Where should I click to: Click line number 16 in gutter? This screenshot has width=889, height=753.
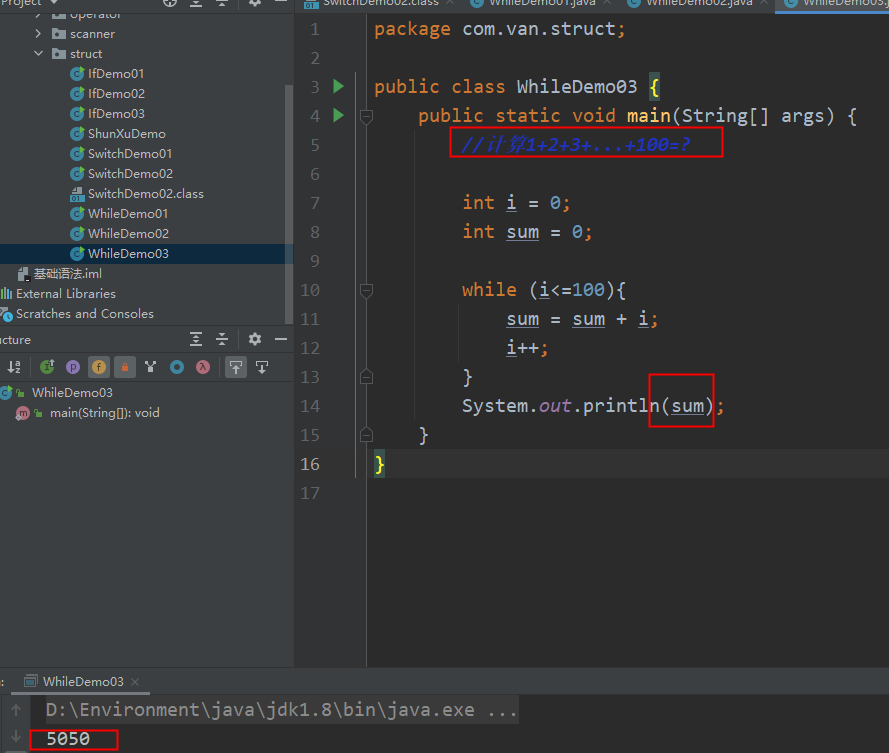pyautogui.click(x=310, y=464)
